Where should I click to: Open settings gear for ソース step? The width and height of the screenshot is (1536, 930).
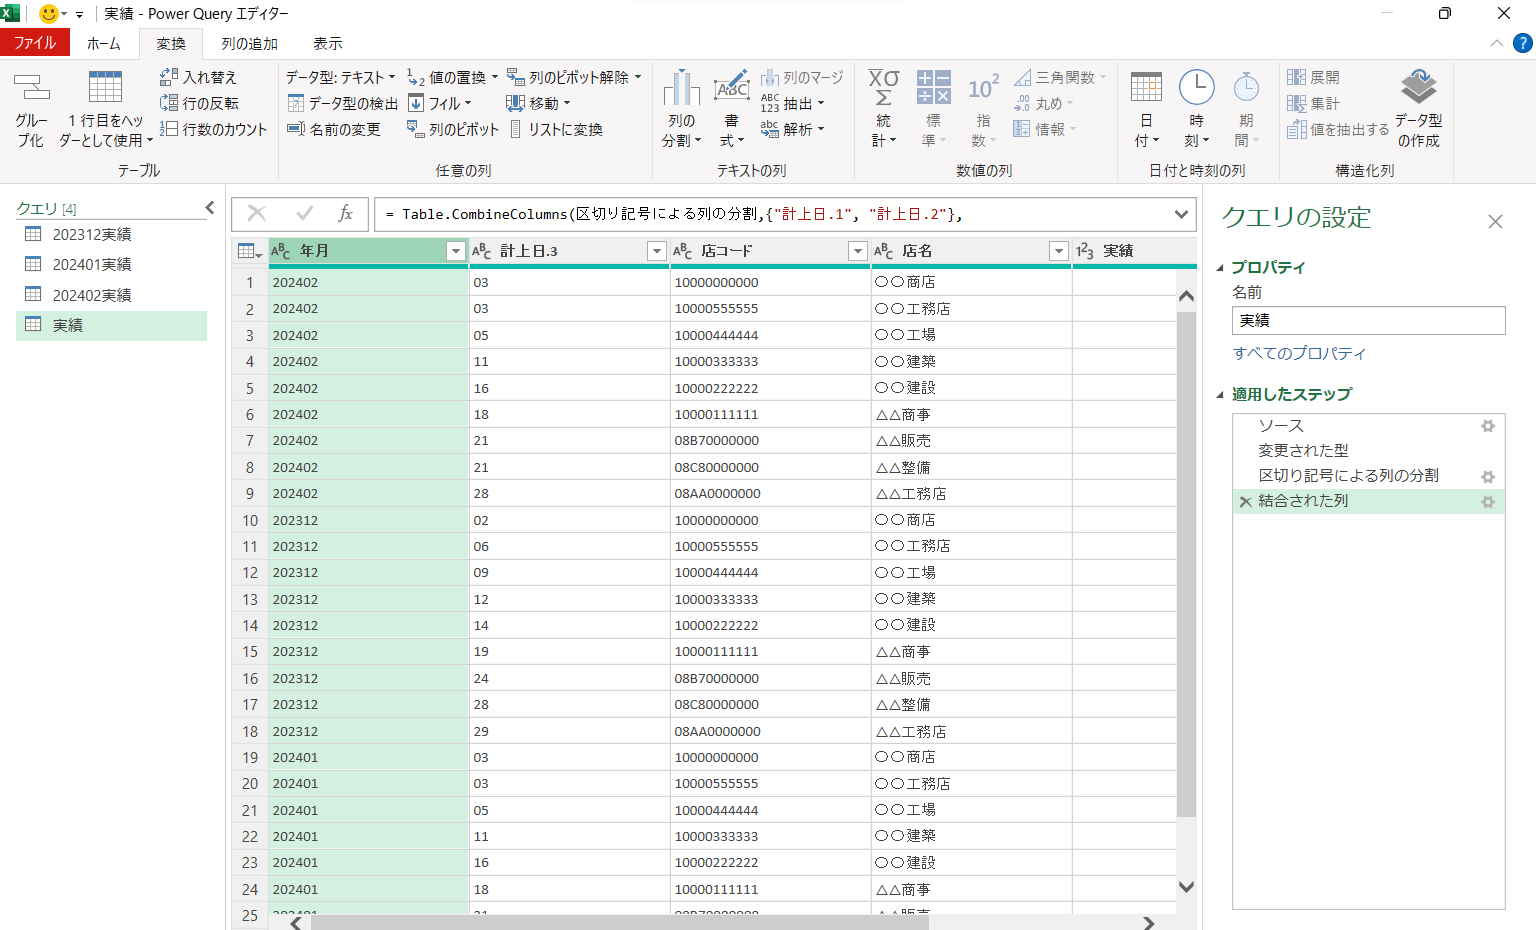tap(1488, 426)
